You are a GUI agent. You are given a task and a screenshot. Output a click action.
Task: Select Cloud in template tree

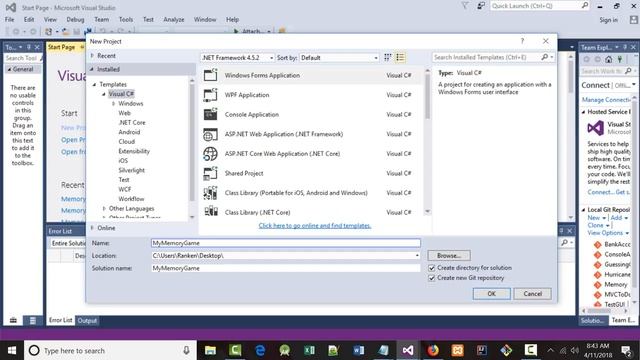coord(127,142)
